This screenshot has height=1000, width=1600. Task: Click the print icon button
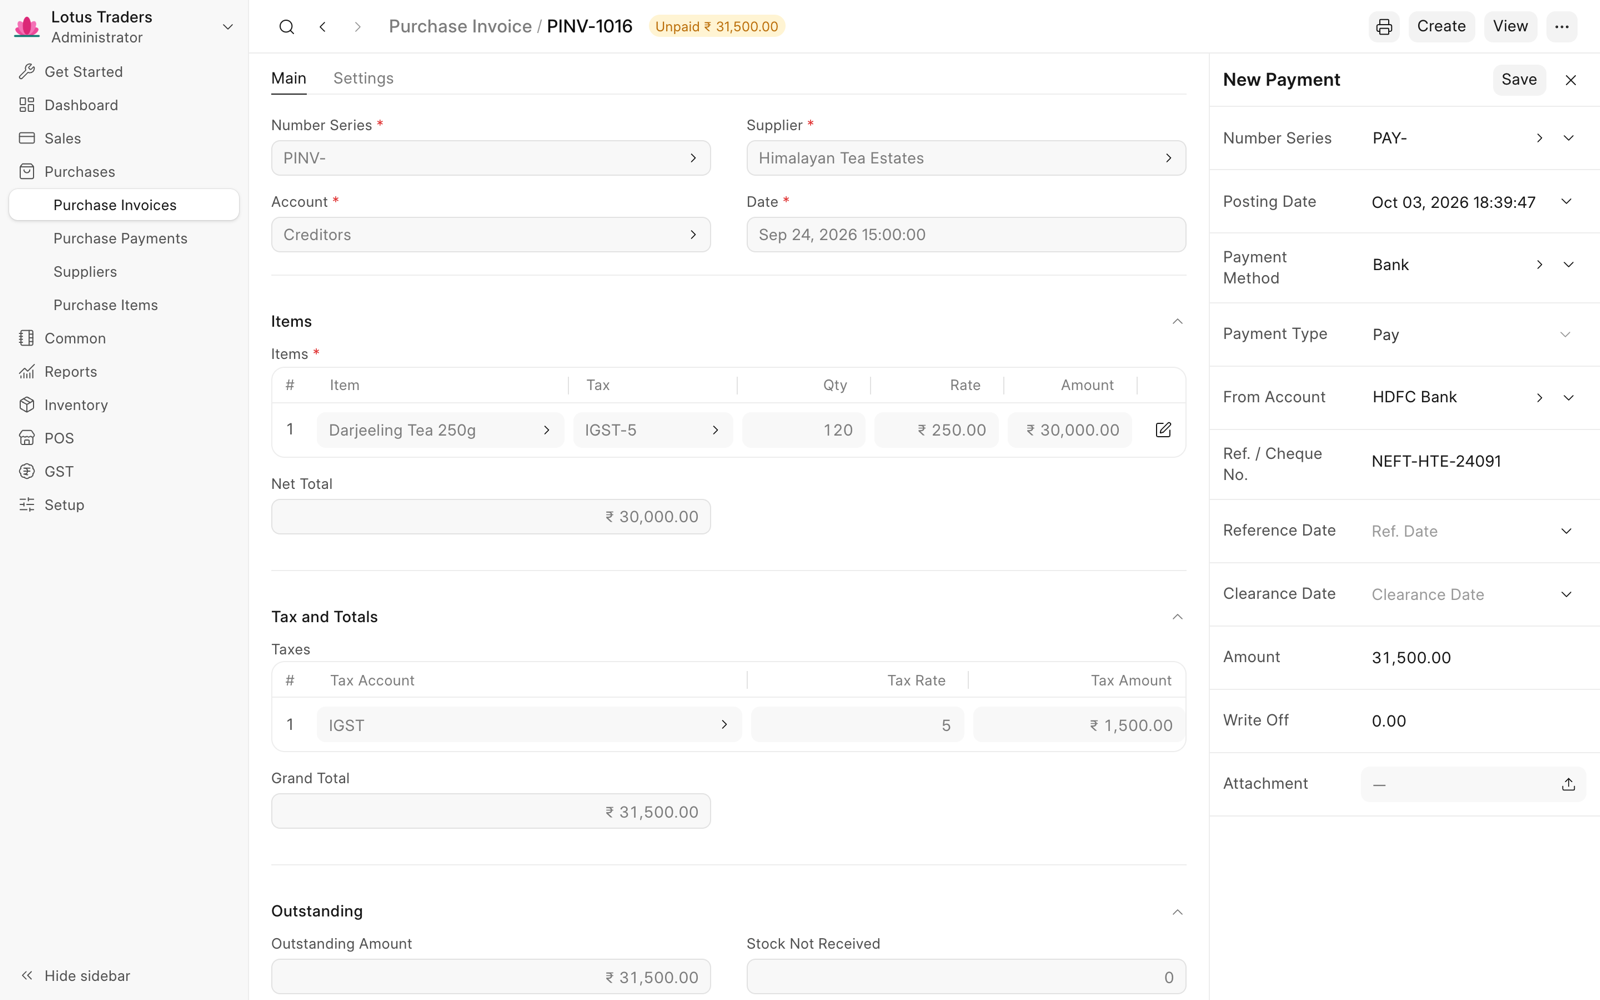(1384, 27)
